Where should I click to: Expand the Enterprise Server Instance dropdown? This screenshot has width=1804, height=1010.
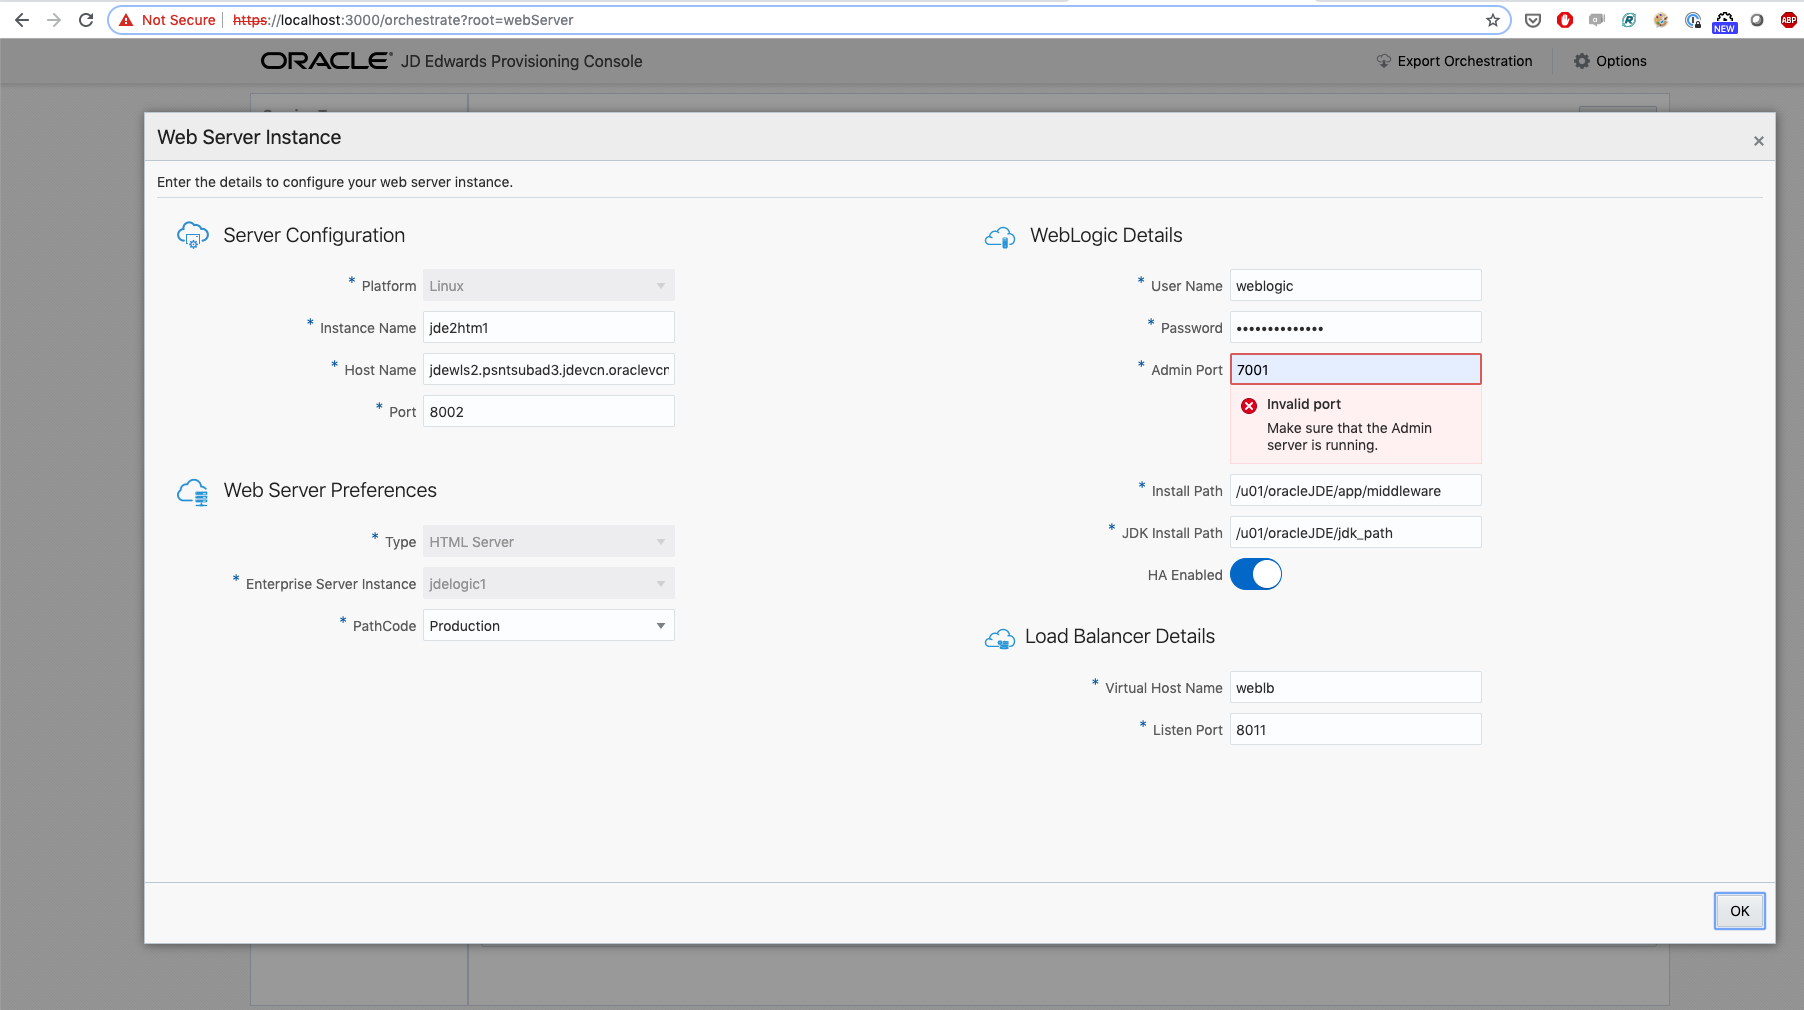549,584
